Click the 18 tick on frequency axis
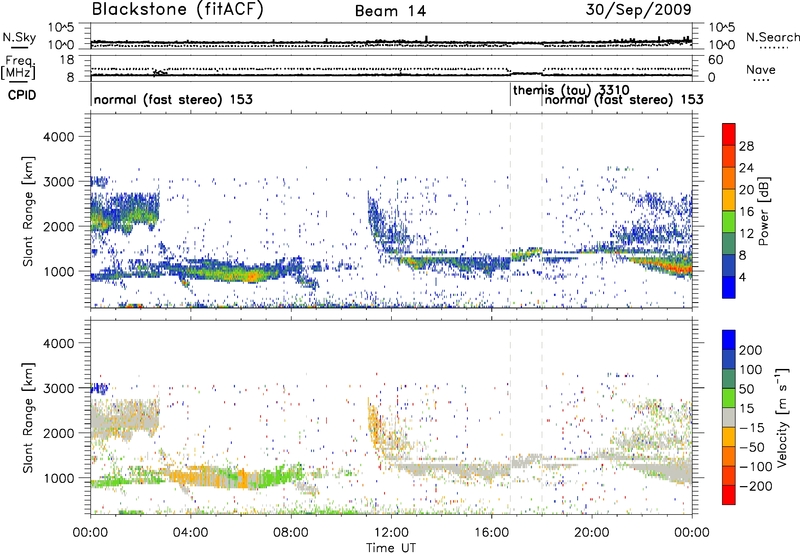The height and width of the screenshot is (554, 800). point(67,60)
